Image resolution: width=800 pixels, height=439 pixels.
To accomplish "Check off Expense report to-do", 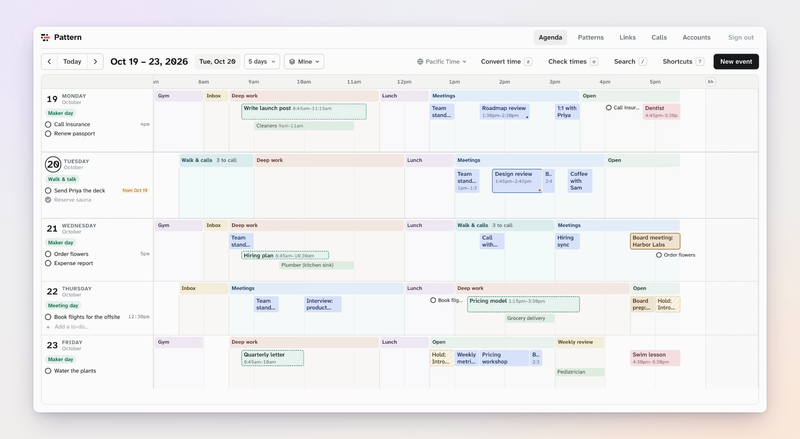I will (48, 263).
